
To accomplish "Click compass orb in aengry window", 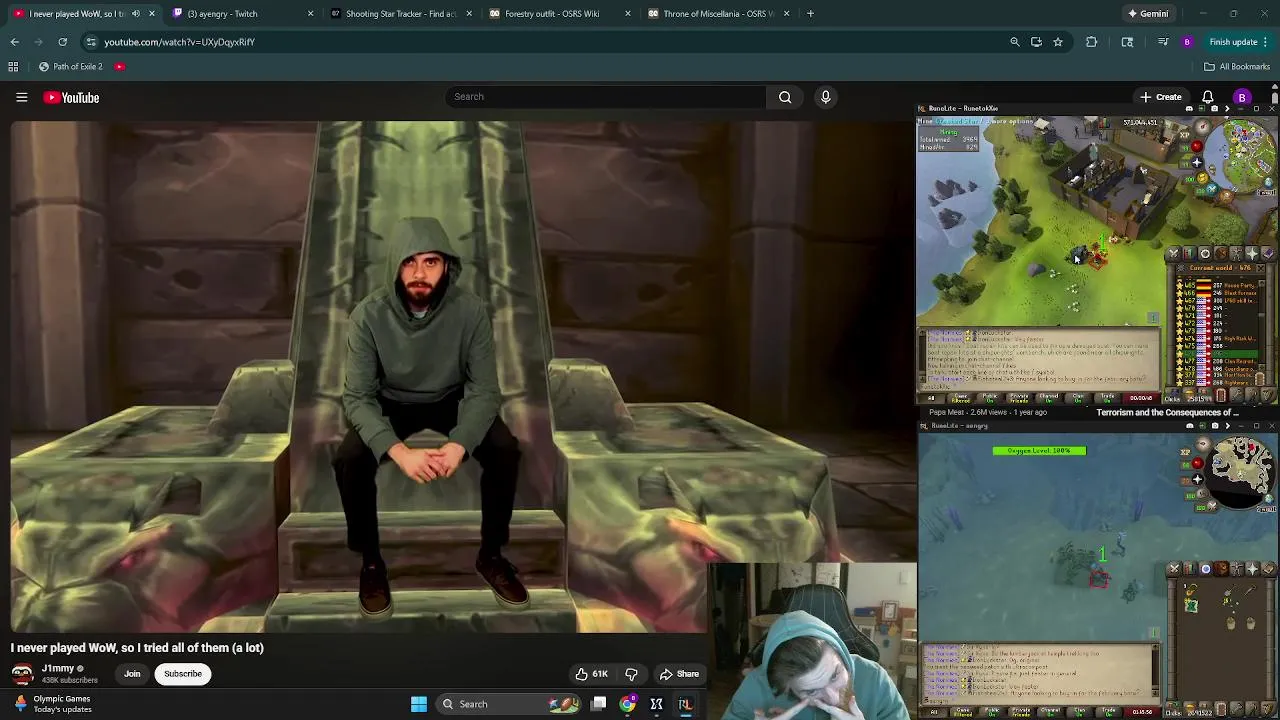I will pos(1204,444).
